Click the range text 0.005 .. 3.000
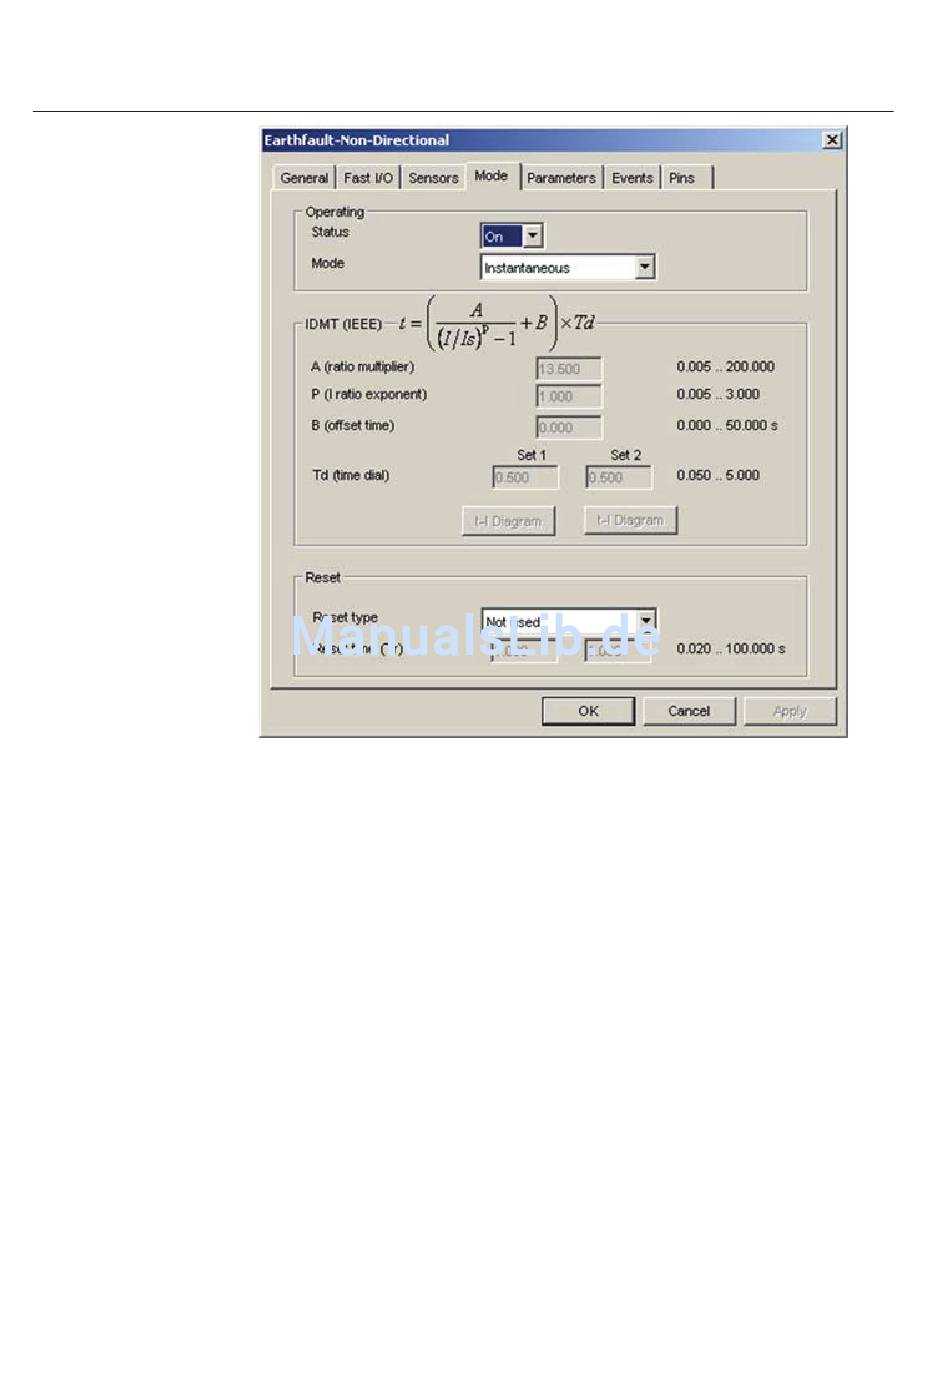The width and height of the screenshot is (950, 1378). [718, 394]
